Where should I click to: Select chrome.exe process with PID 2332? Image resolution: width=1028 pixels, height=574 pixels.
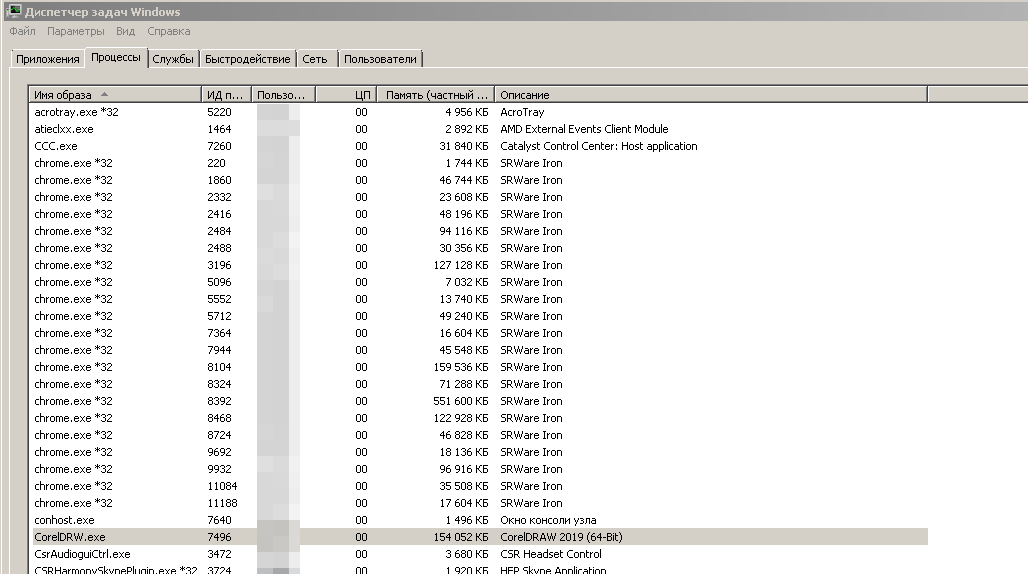tap(480, 197)
